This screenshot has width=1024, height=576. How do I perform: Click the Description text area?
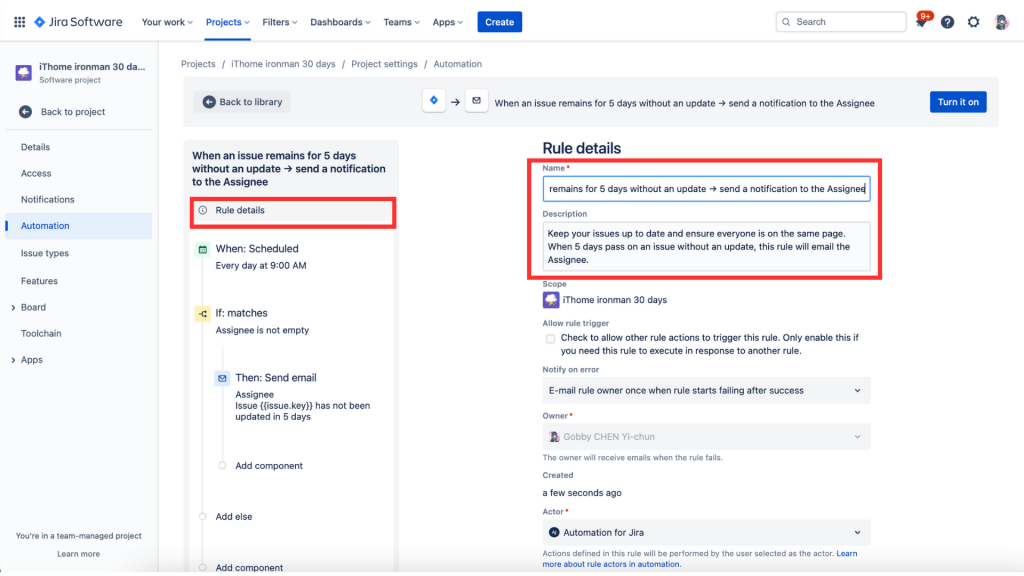[706, 246]
